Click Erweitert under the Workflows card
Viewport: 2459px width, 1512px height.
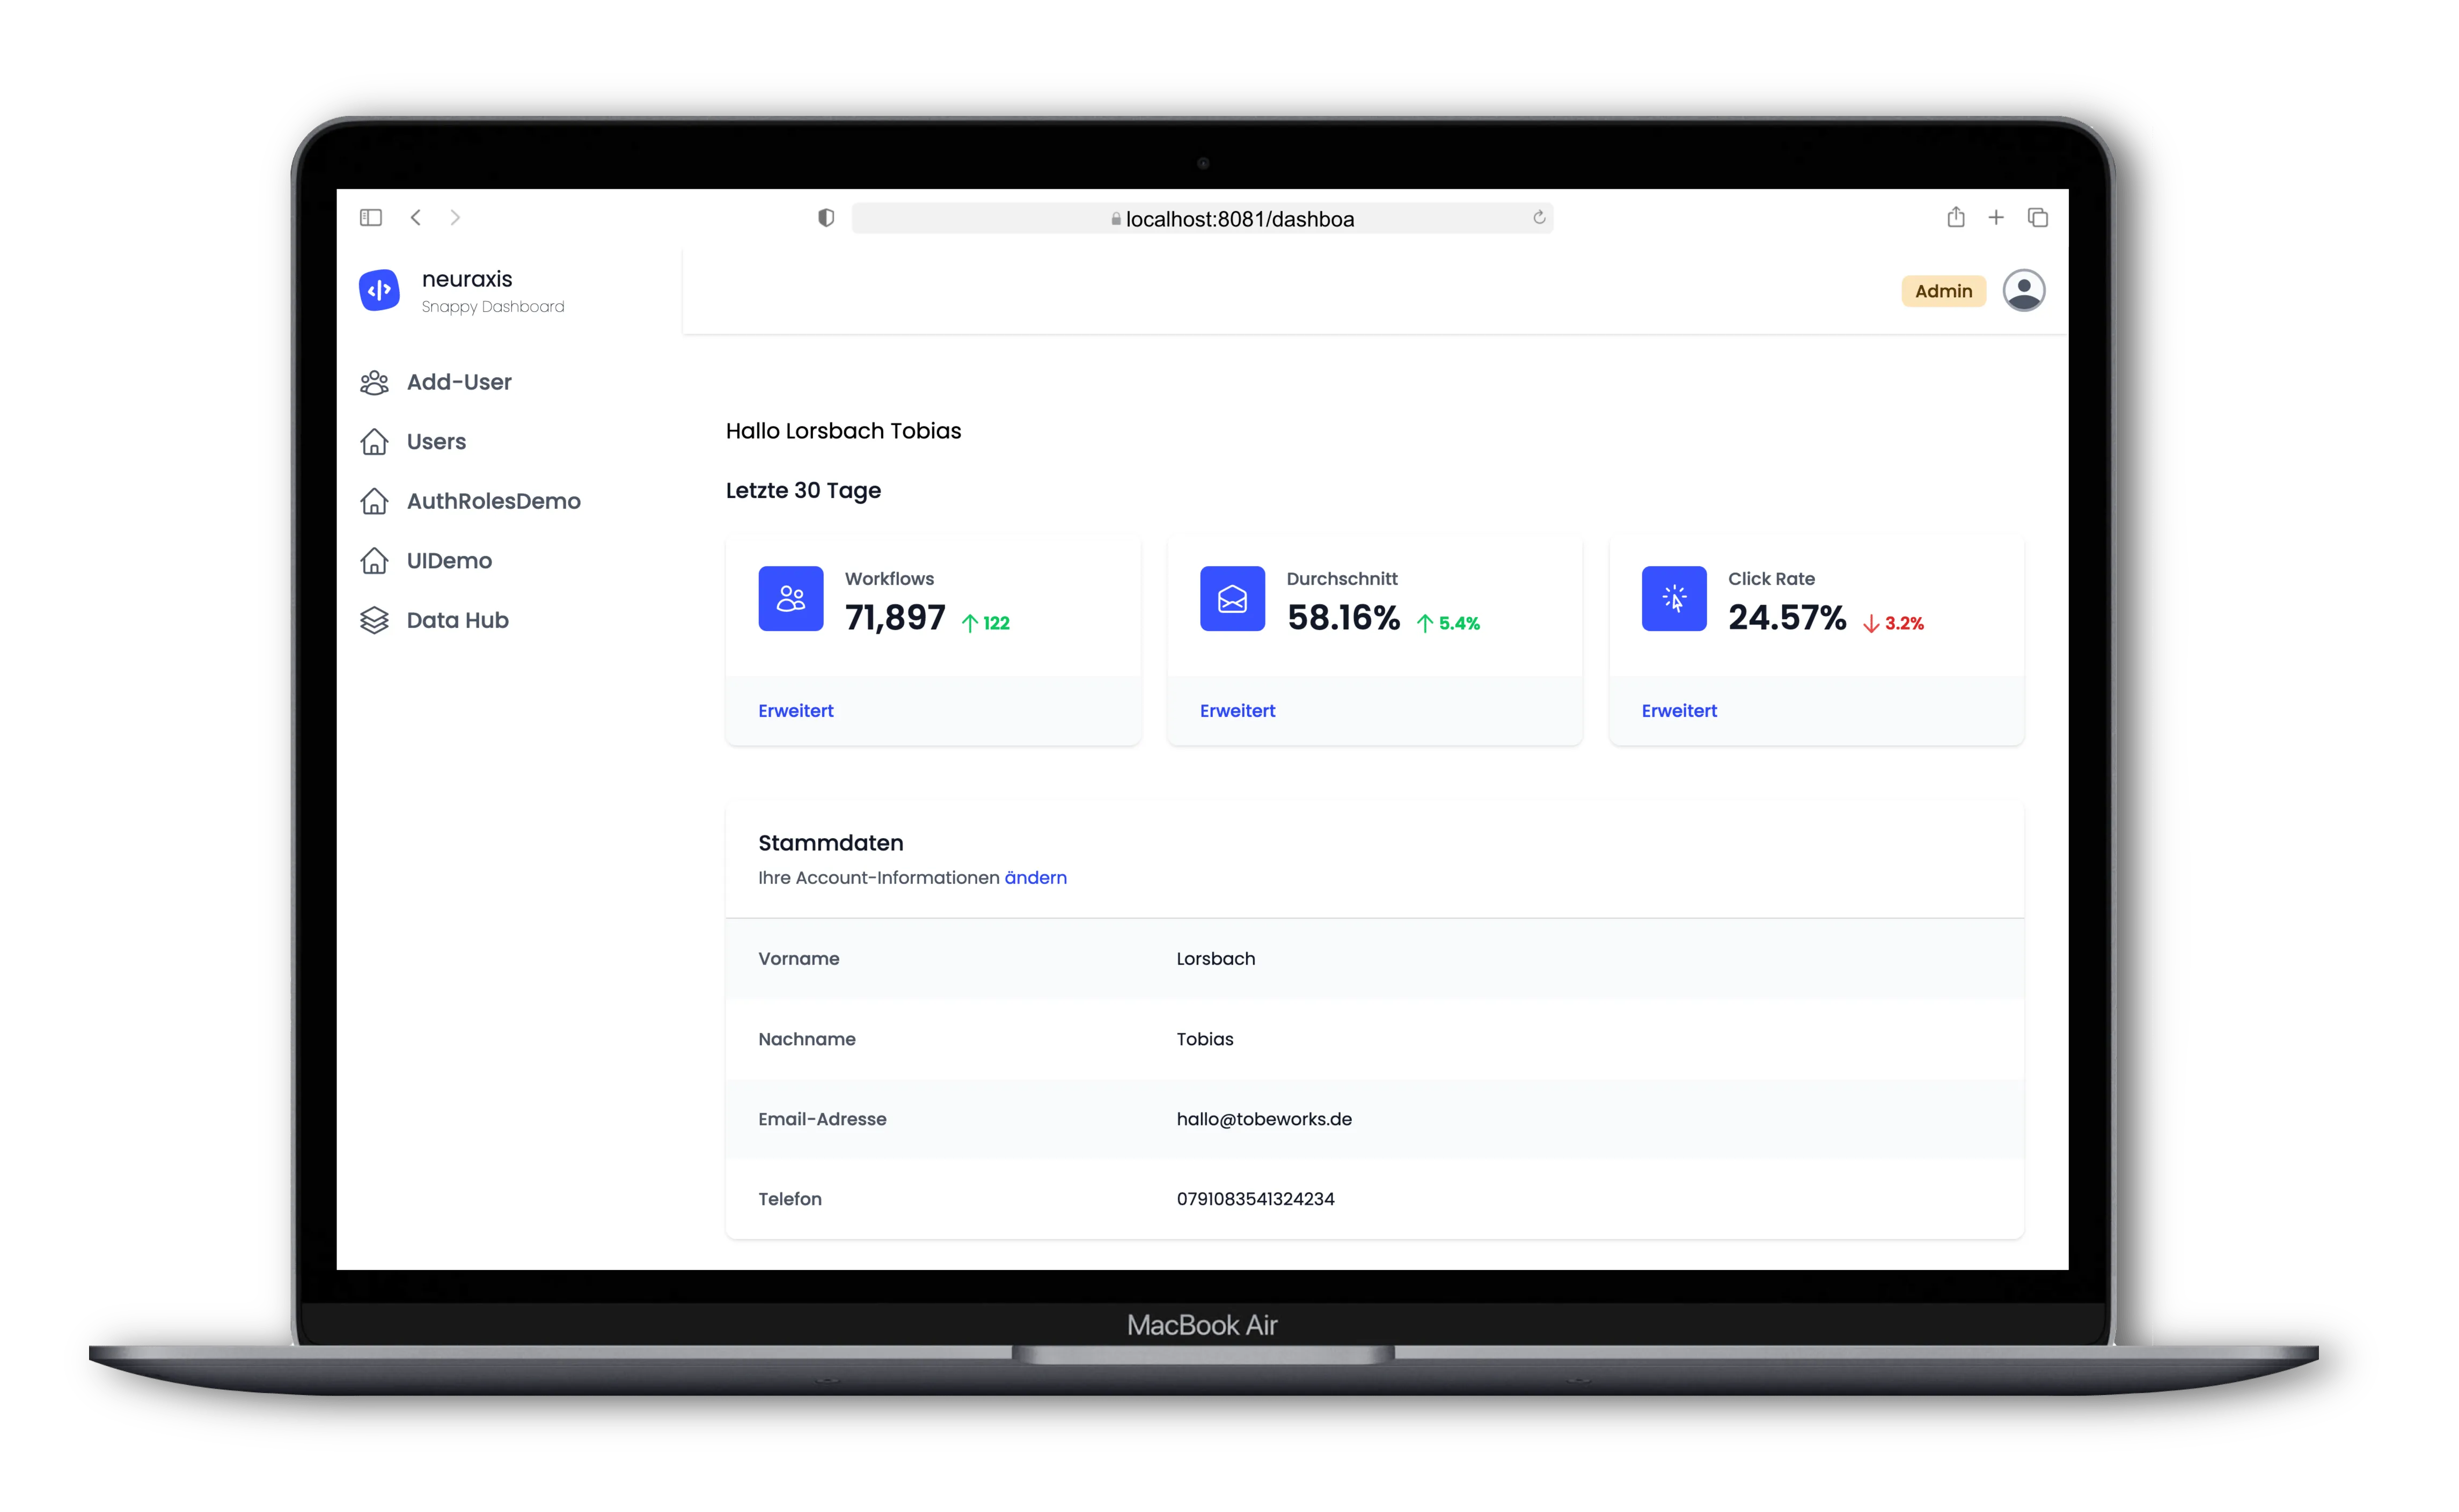(795, 710)
